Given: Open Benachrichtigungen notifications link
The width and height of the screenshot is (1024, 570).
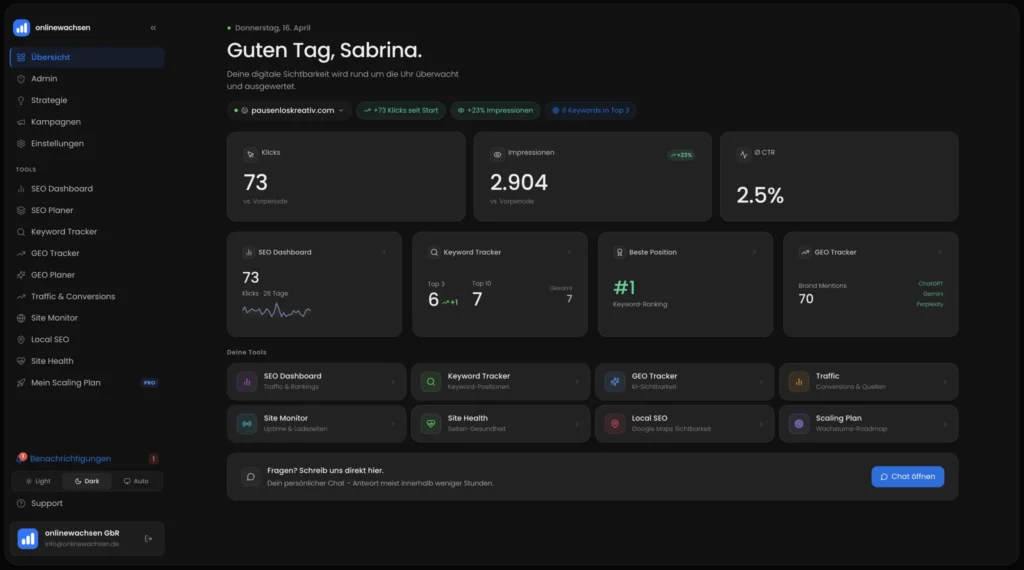Looking at the screenshot, I should (x=70, y=459).
